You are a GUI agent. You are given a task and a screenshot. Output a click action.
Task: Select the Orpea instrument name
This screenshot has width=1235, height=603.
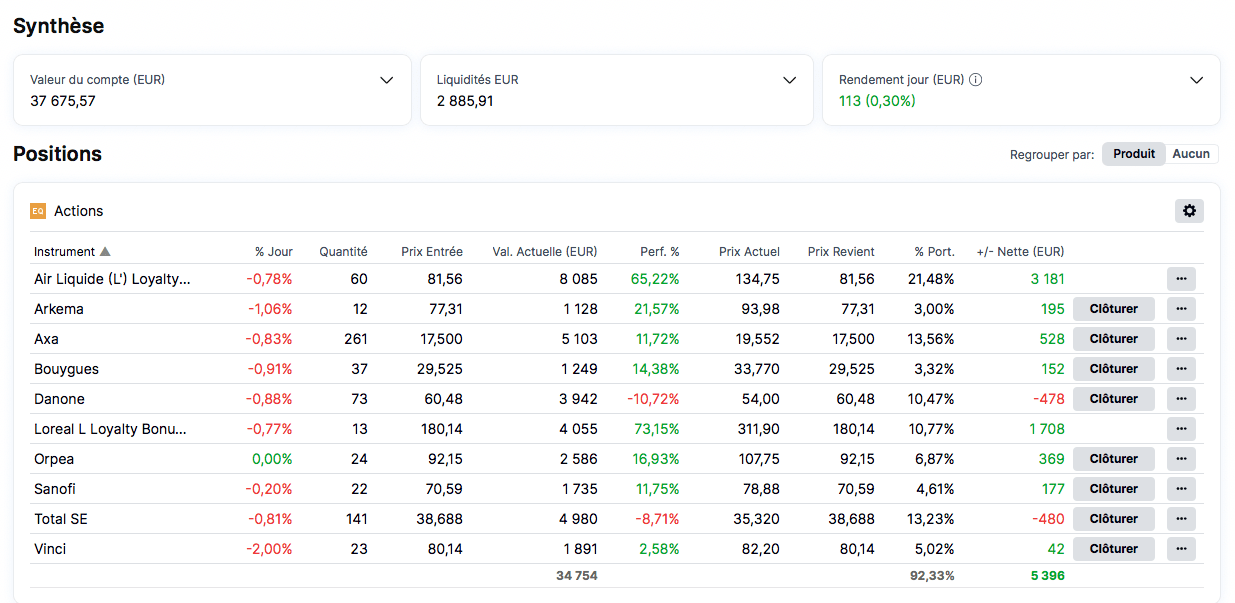(x=54, y=459)
